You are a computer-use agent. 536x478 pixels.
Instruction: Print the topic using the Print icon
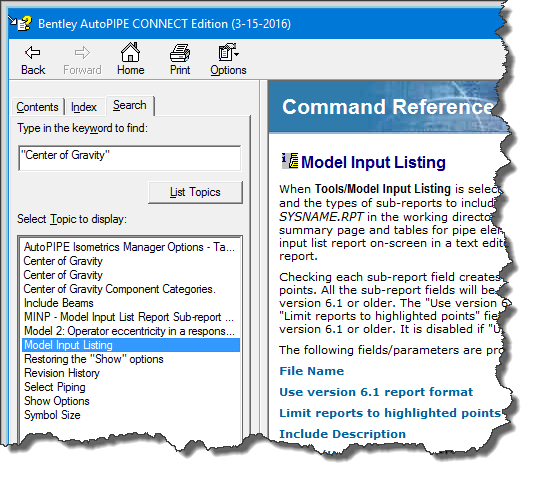[180, 53]
